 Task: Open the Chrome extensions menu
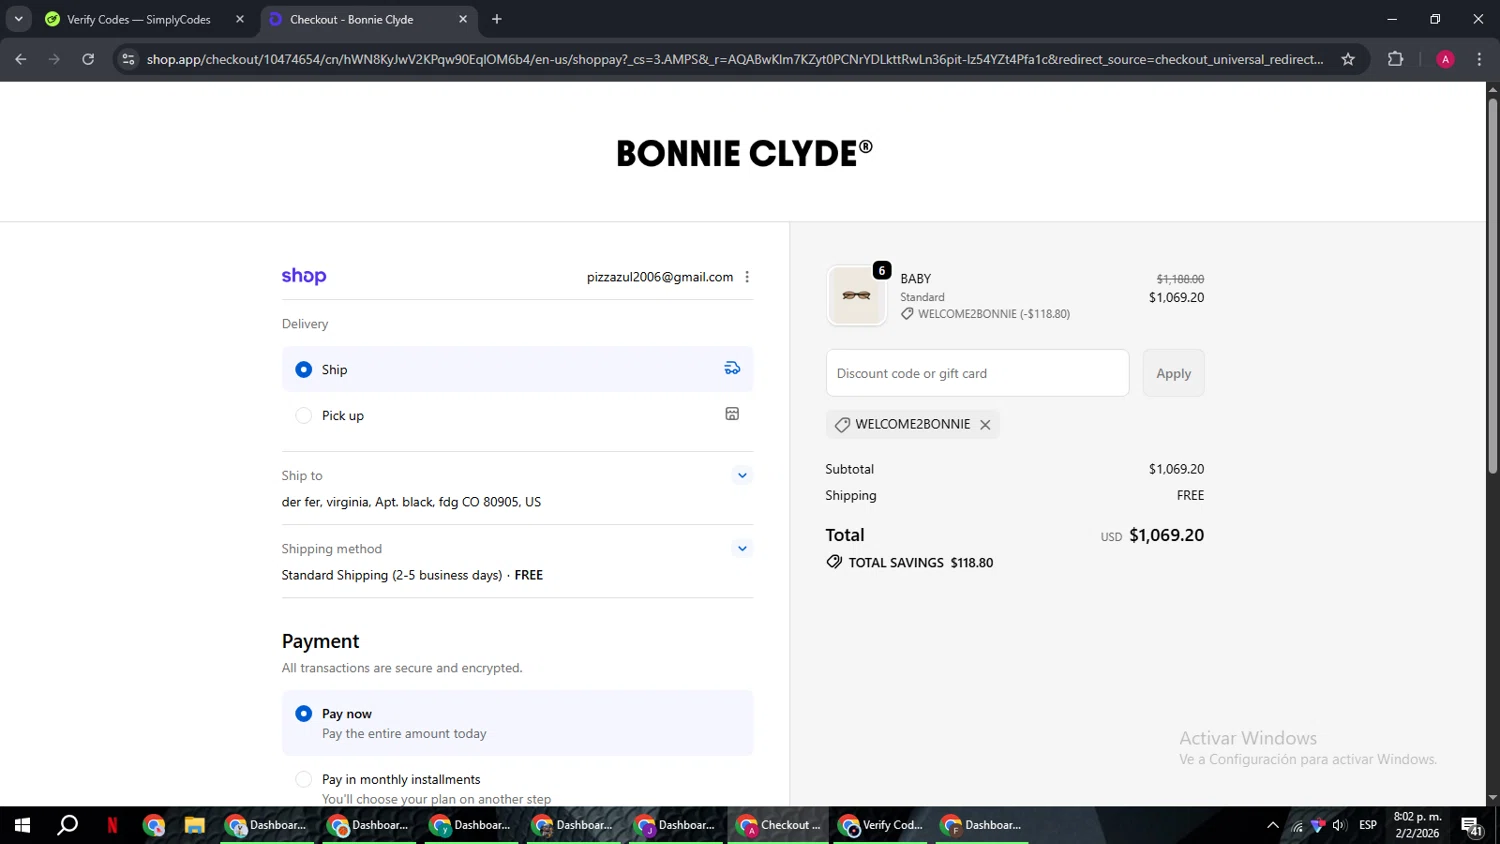coord(1395,59)
